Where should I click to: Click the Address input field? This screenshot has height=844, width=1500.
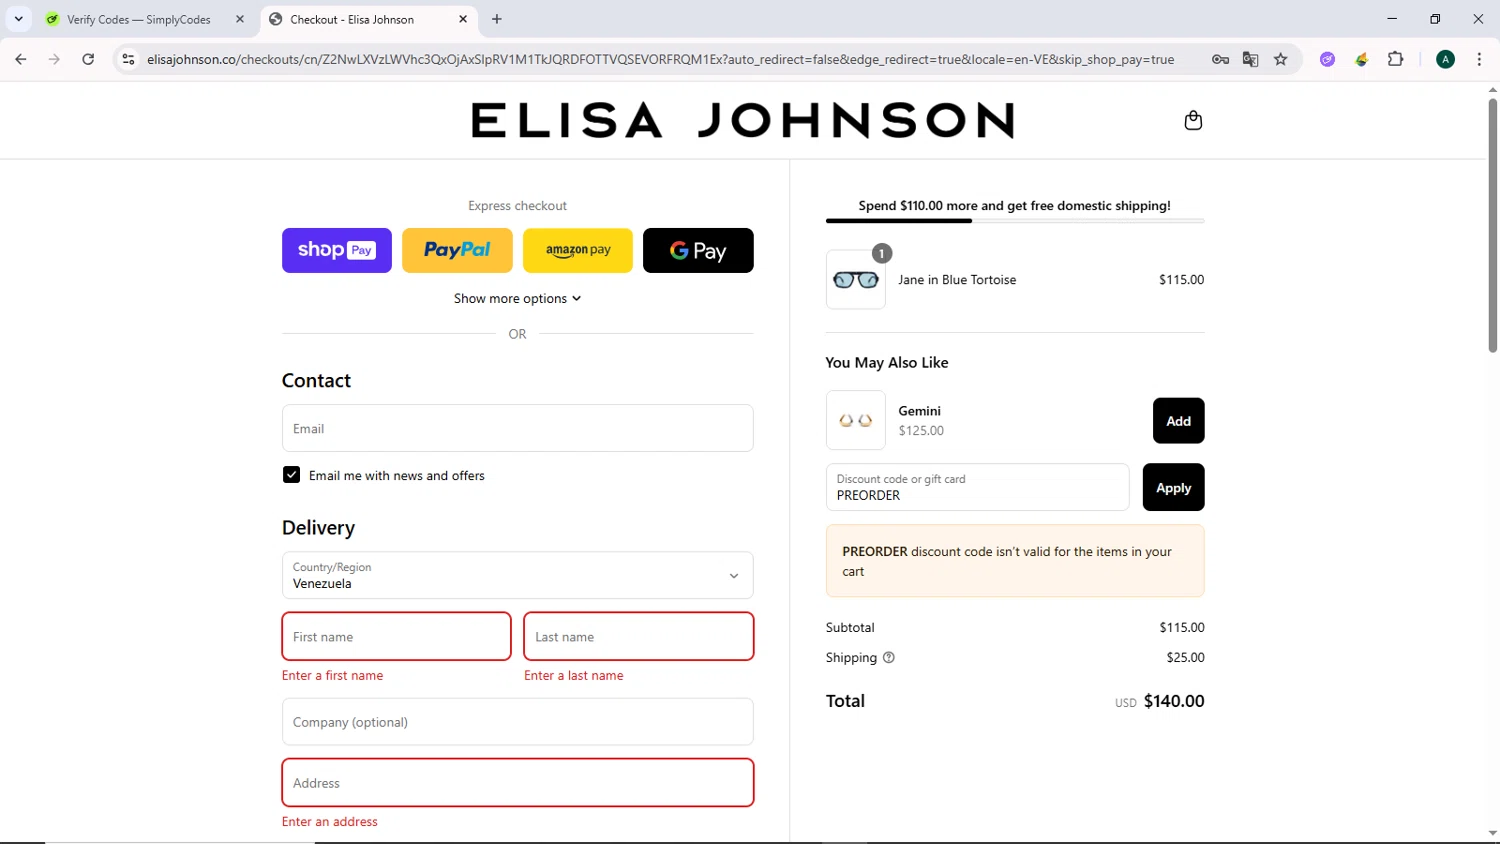coord(517,783)
